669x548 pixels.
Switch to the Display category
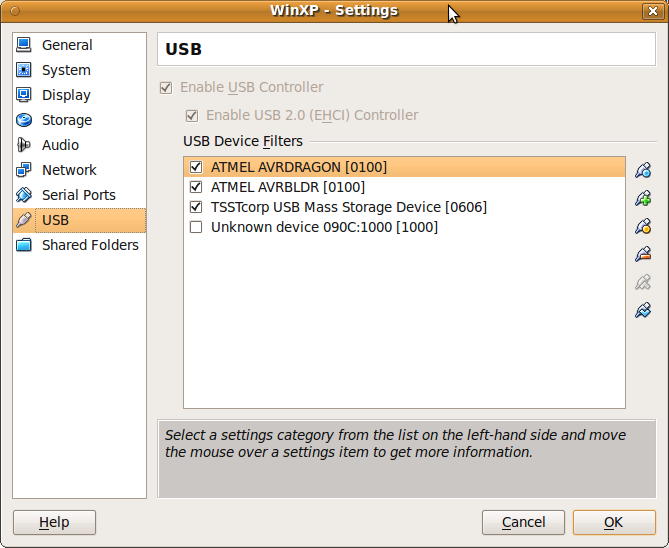(x=66, y=95)
